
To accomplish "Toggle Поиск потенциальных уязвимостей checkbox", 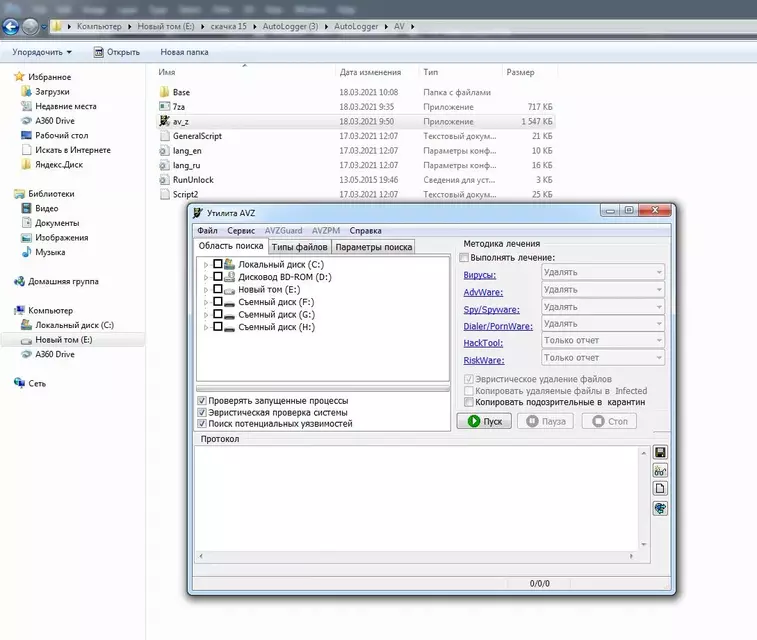I will (x=202, y=424).
